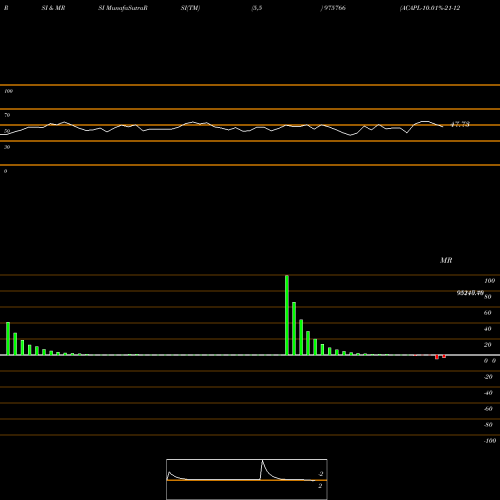Click the MR axis label 40
The image size is (500, 500).
tap(487, 329)
